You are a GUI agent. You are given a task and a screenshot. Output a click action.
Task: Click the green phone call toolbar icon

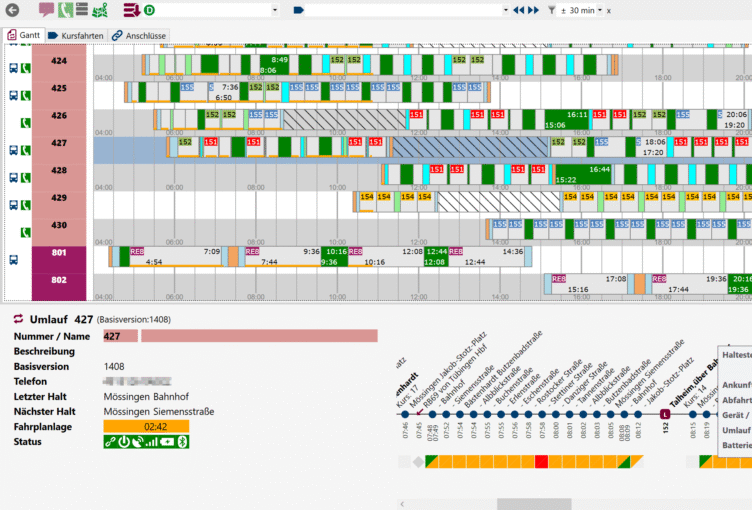tap(64, 10)
